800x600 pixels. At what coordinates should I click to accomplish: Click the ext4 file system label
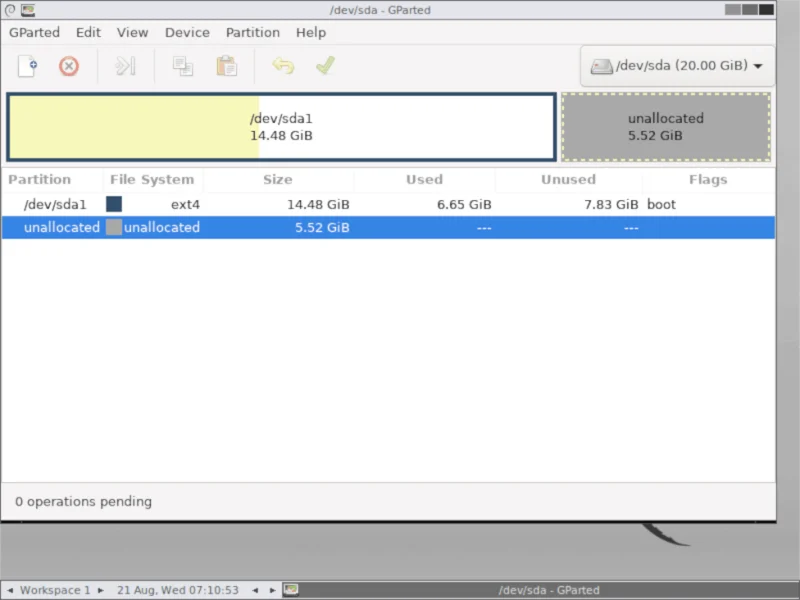185,205
